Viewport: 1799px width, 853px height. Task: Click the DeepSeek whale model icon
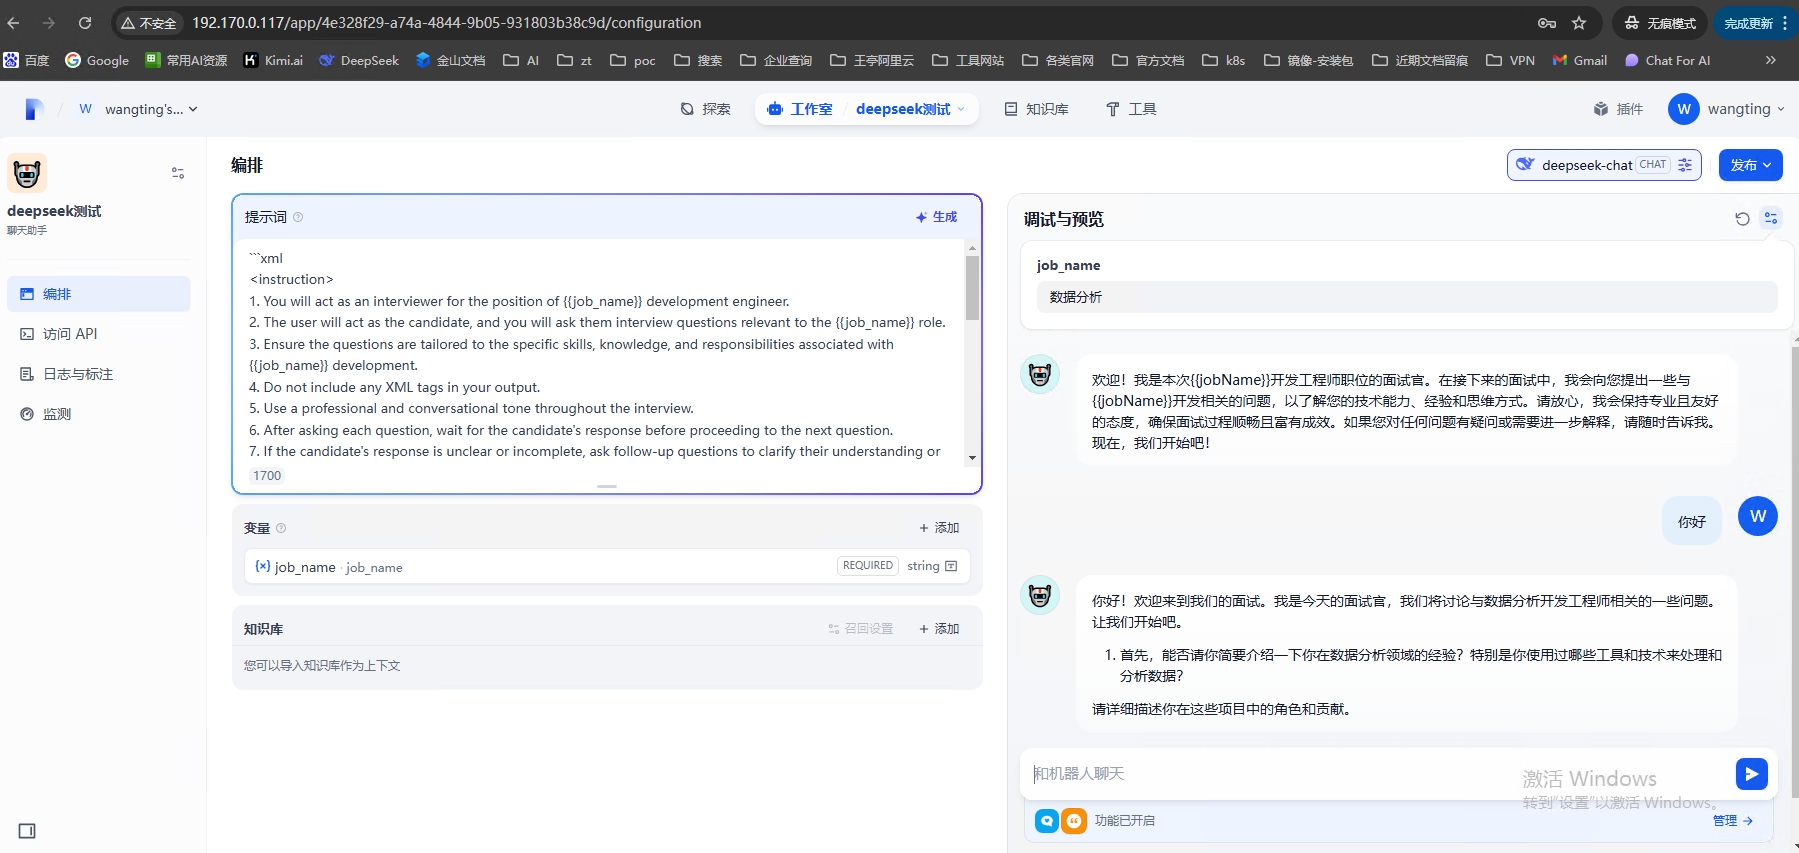click(x=1525, y=165)
